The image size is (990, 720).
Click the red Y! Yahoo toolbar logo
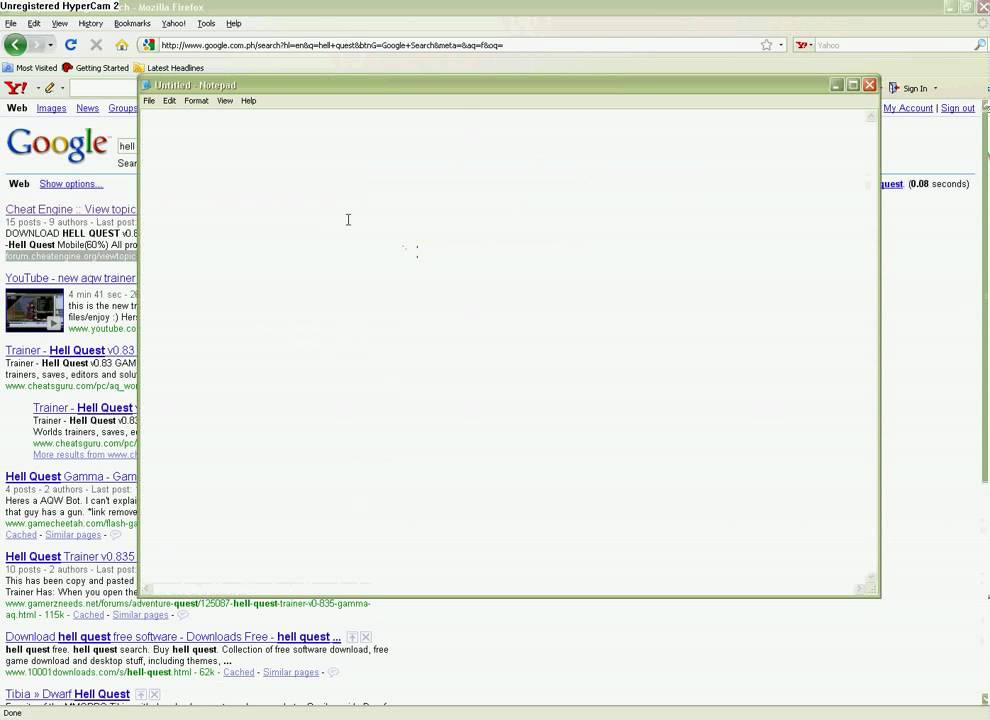(x=16, y=88)
